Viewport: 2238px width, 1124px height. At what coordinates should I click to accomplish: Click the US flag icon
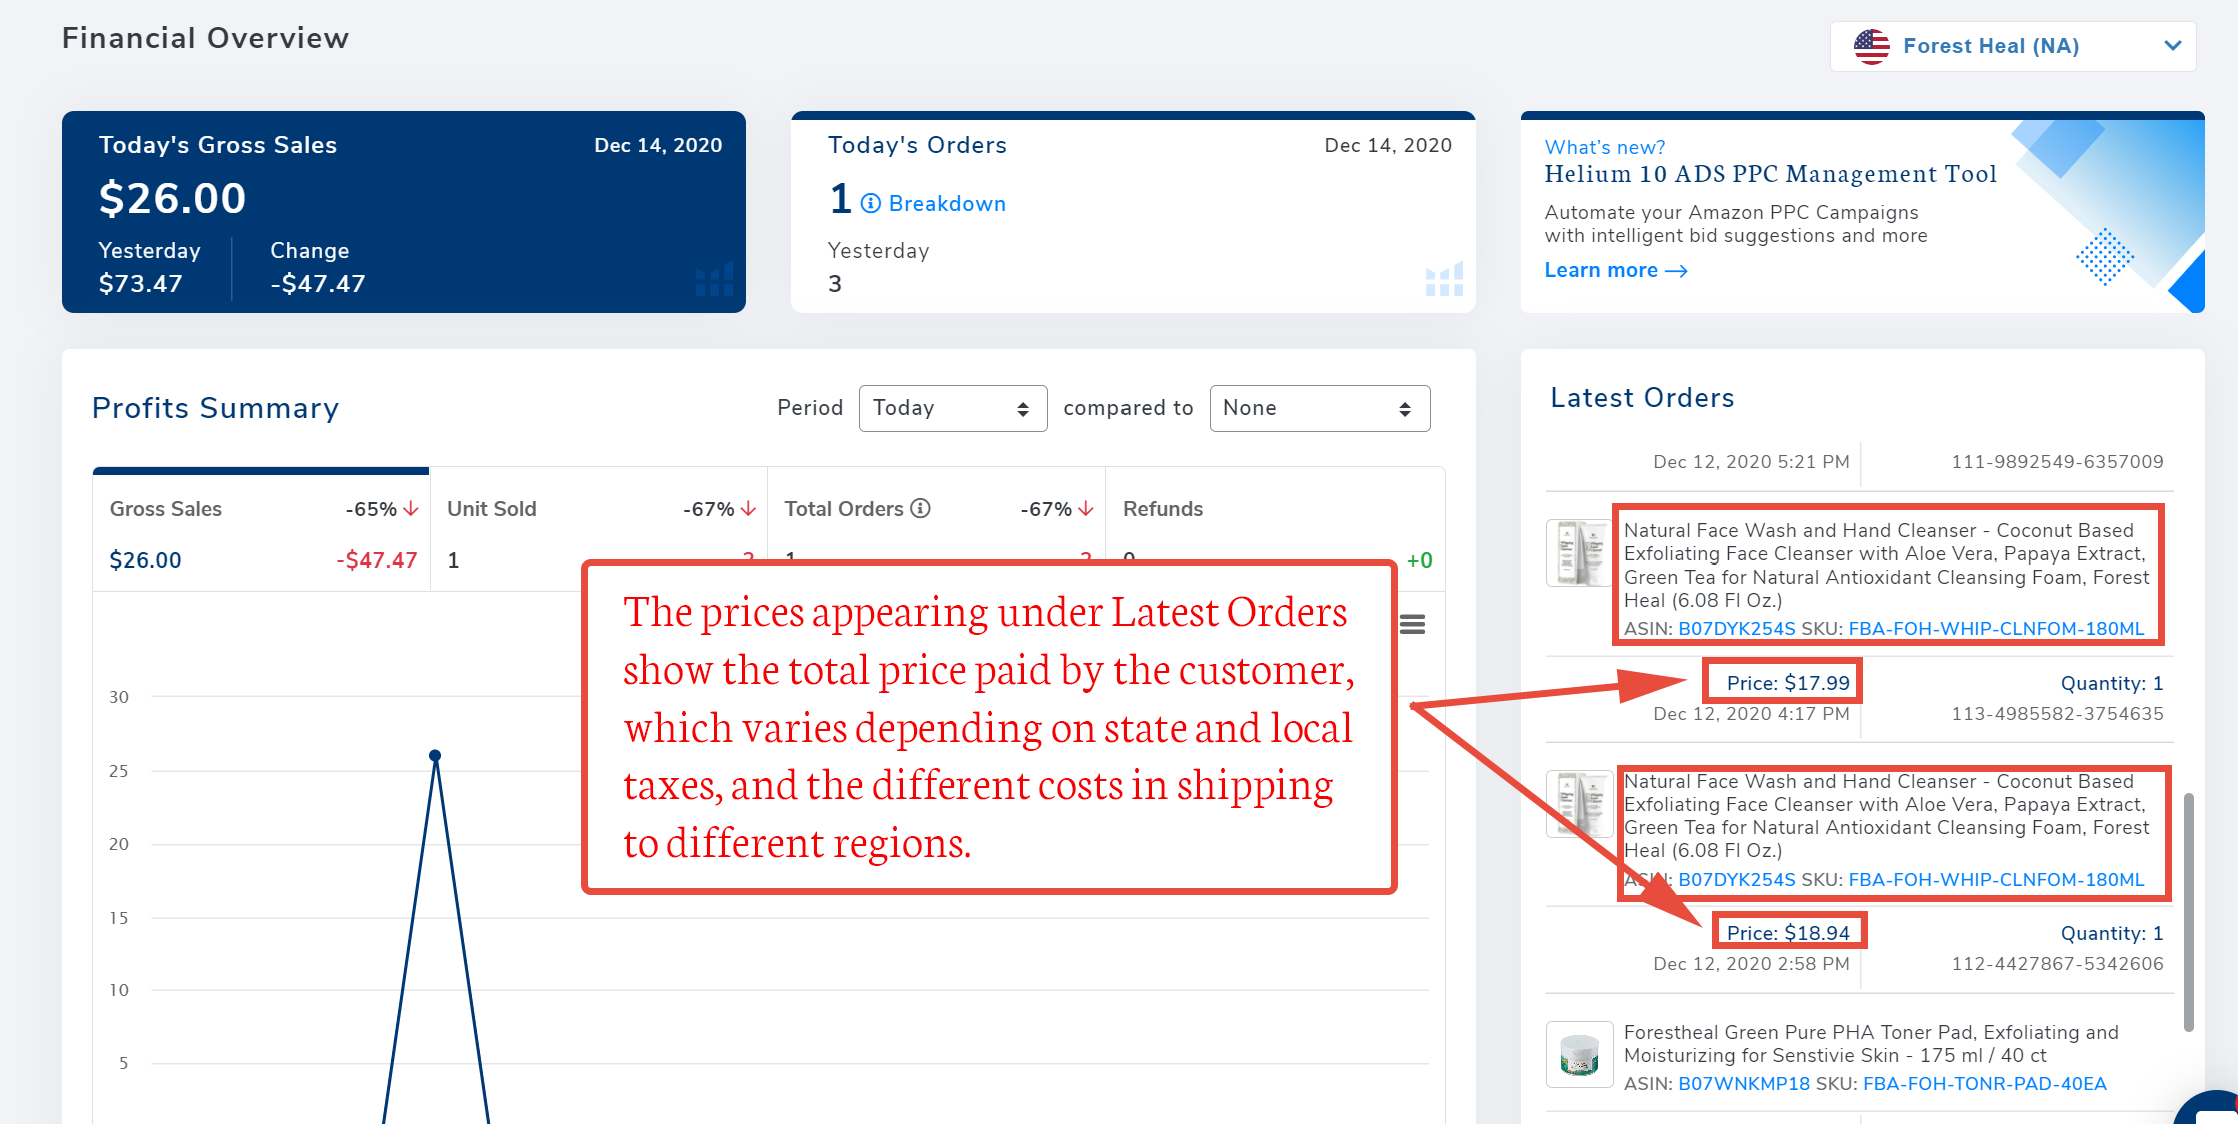pyautogui.click(x=1871, y=46)
